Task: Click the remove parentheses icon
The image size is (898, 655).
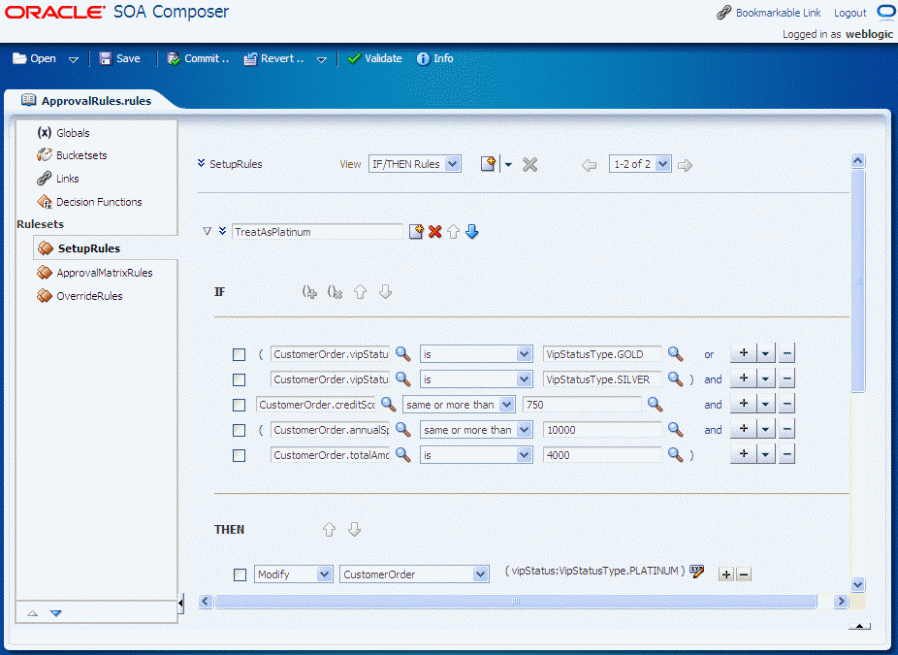Action: (x=334, y=292)
